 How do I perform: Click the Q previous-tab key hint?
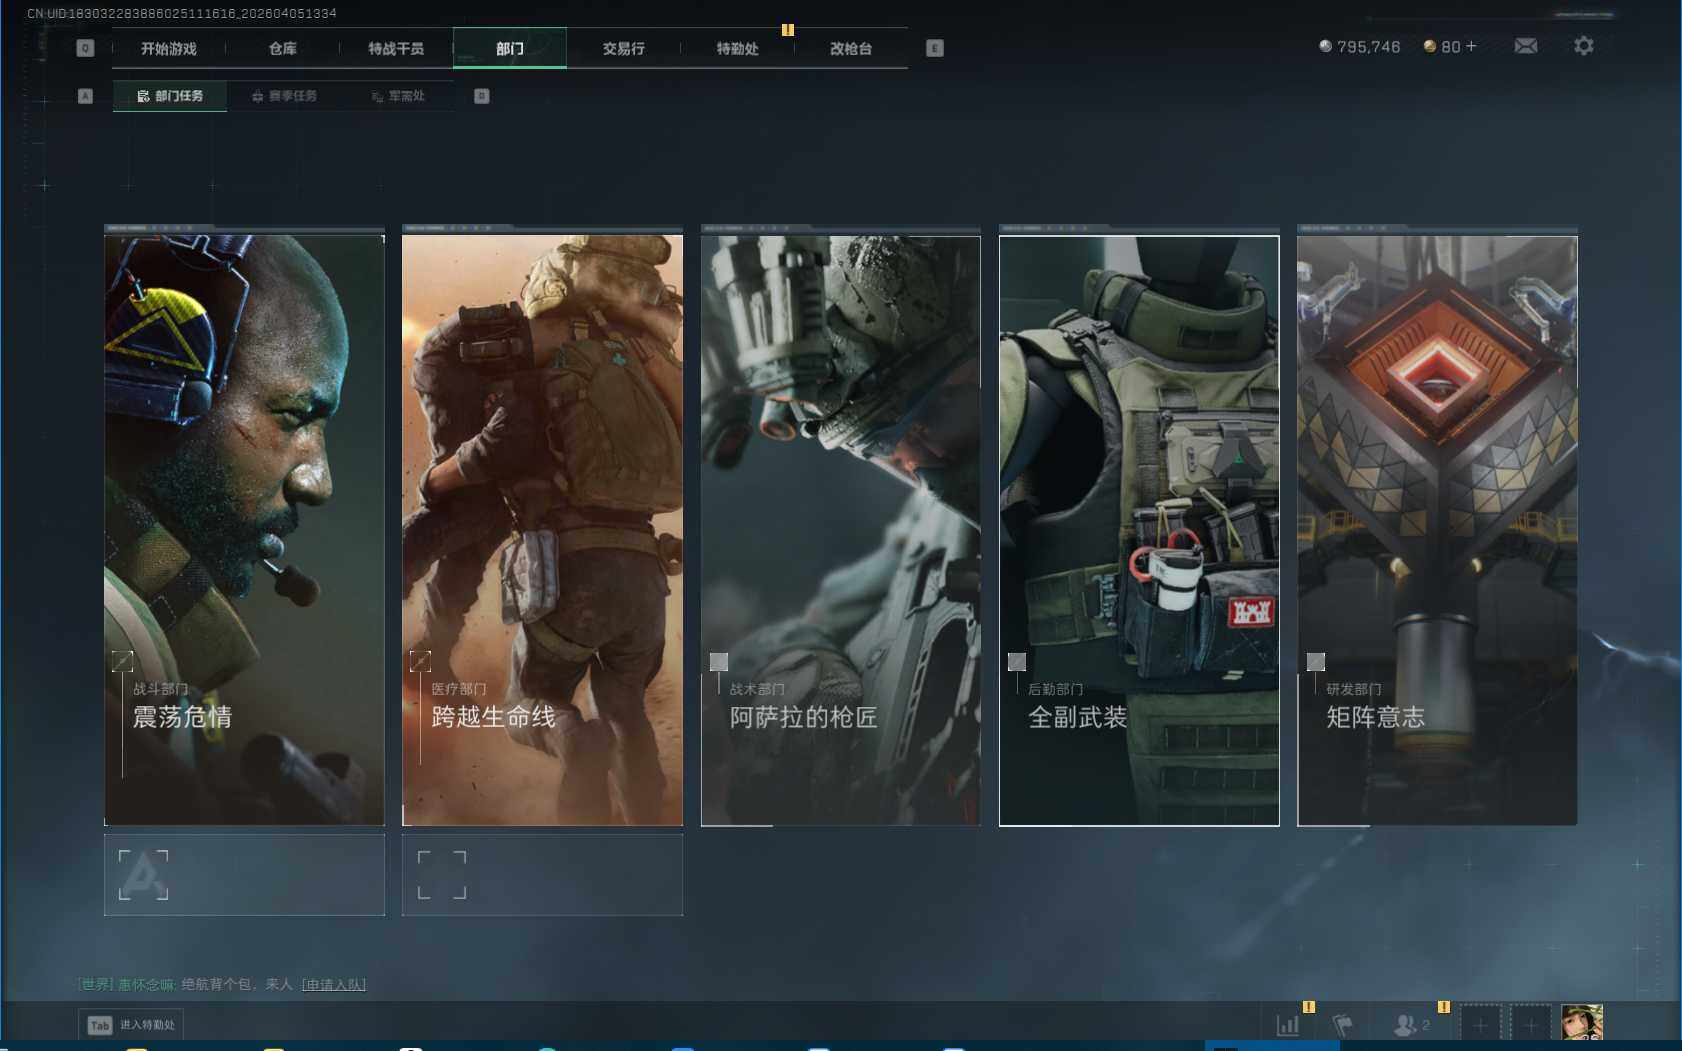tap(85, 48)
